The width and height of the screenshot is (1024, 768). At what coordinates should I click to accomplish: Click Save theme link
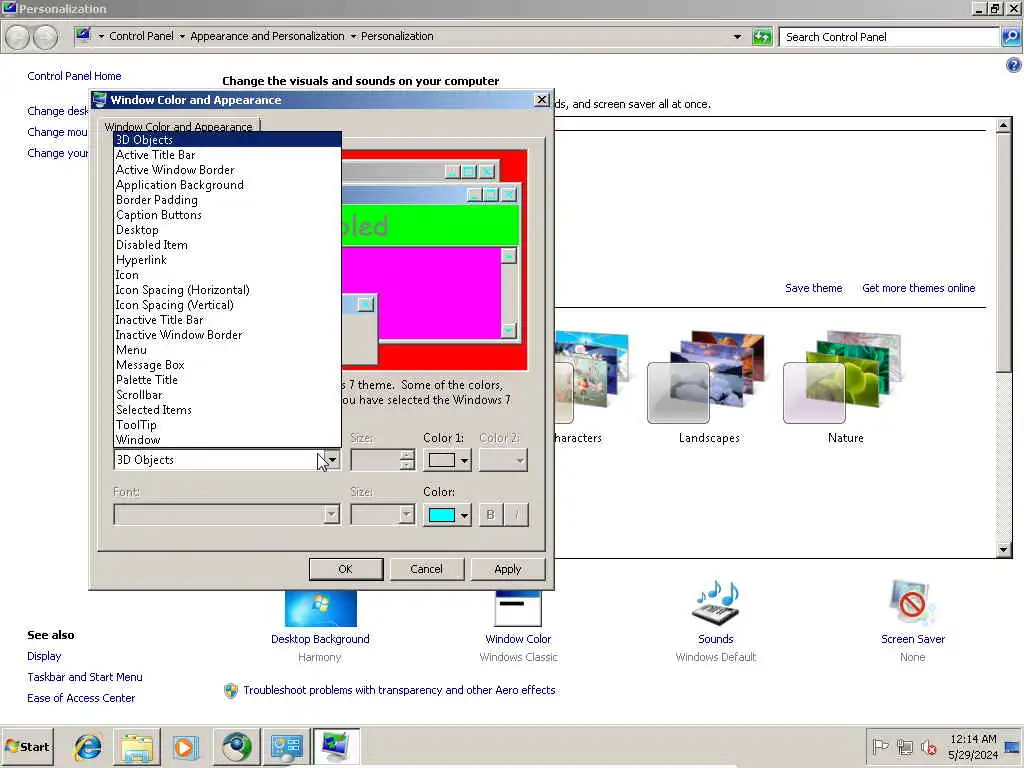pos(813,288)
